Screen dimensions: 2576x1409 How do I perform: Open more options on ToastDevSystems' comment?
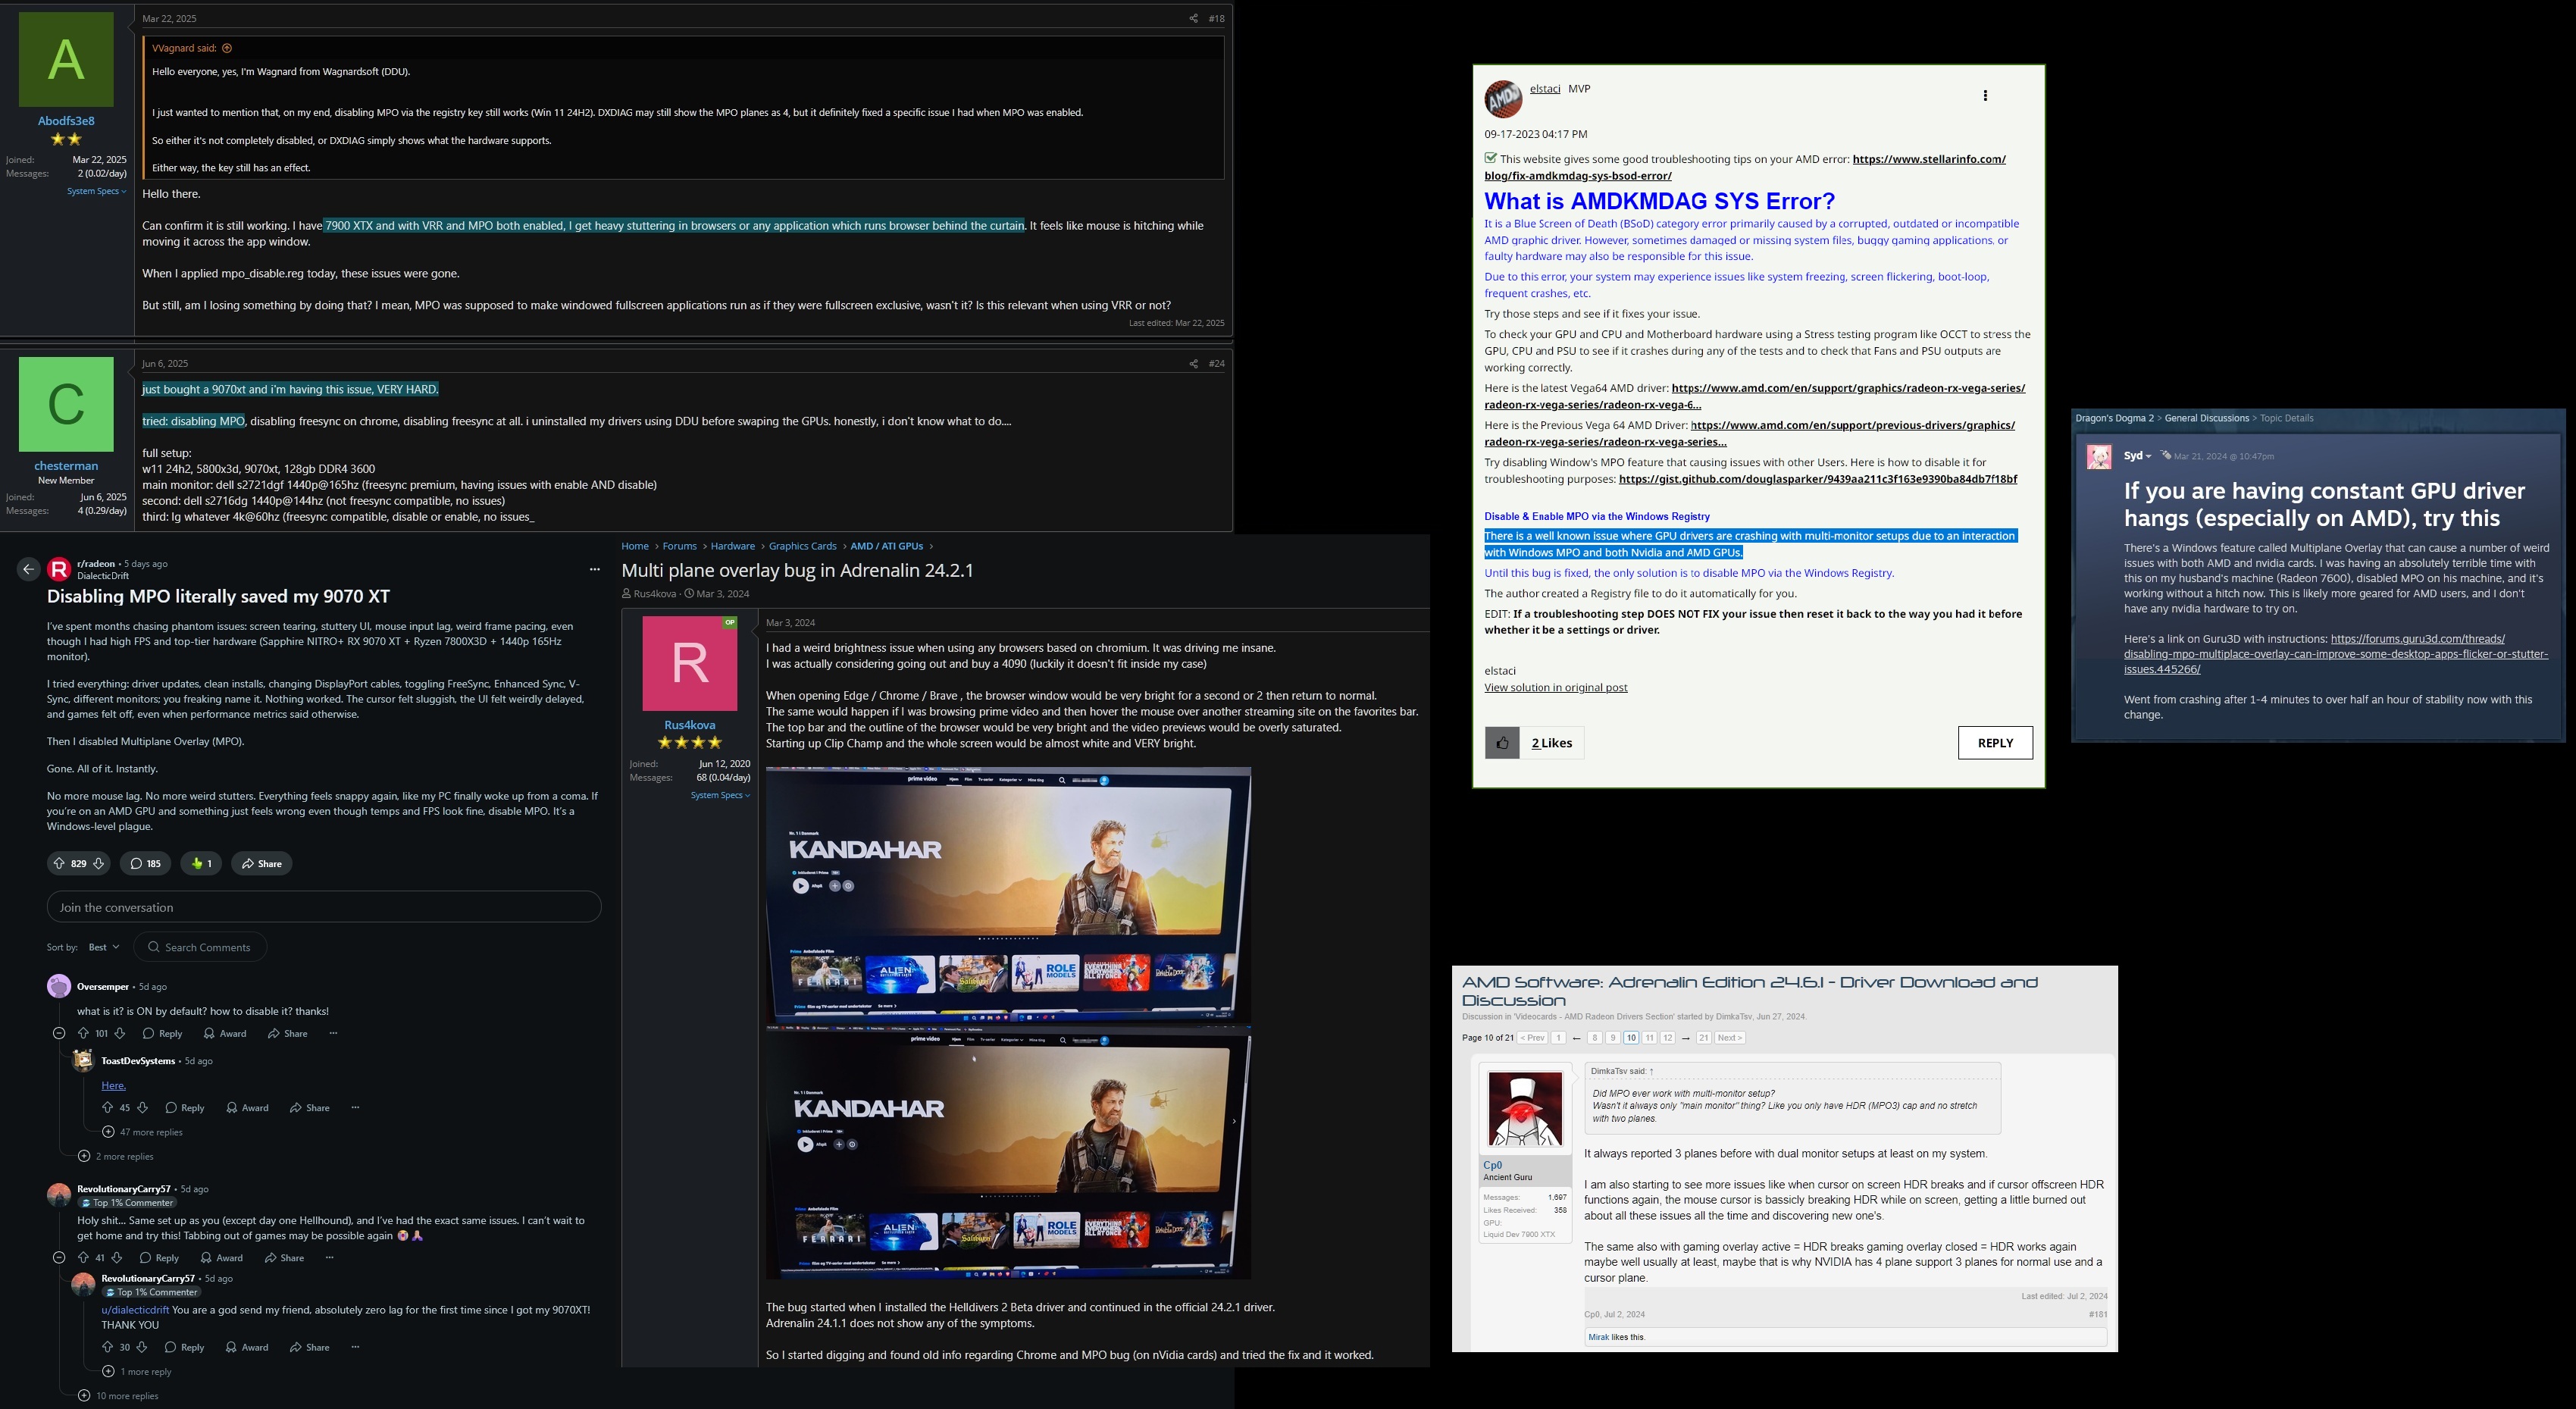355,1107
